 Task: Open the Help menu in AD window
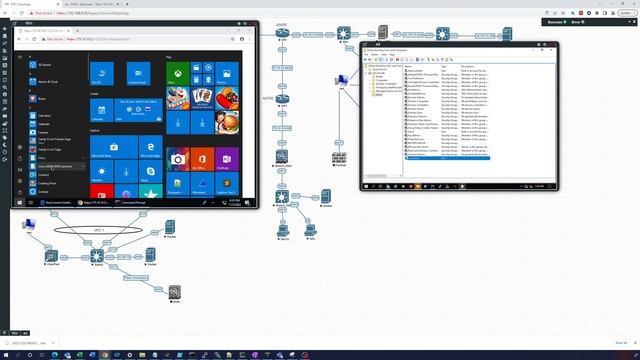tap(392, 54)
